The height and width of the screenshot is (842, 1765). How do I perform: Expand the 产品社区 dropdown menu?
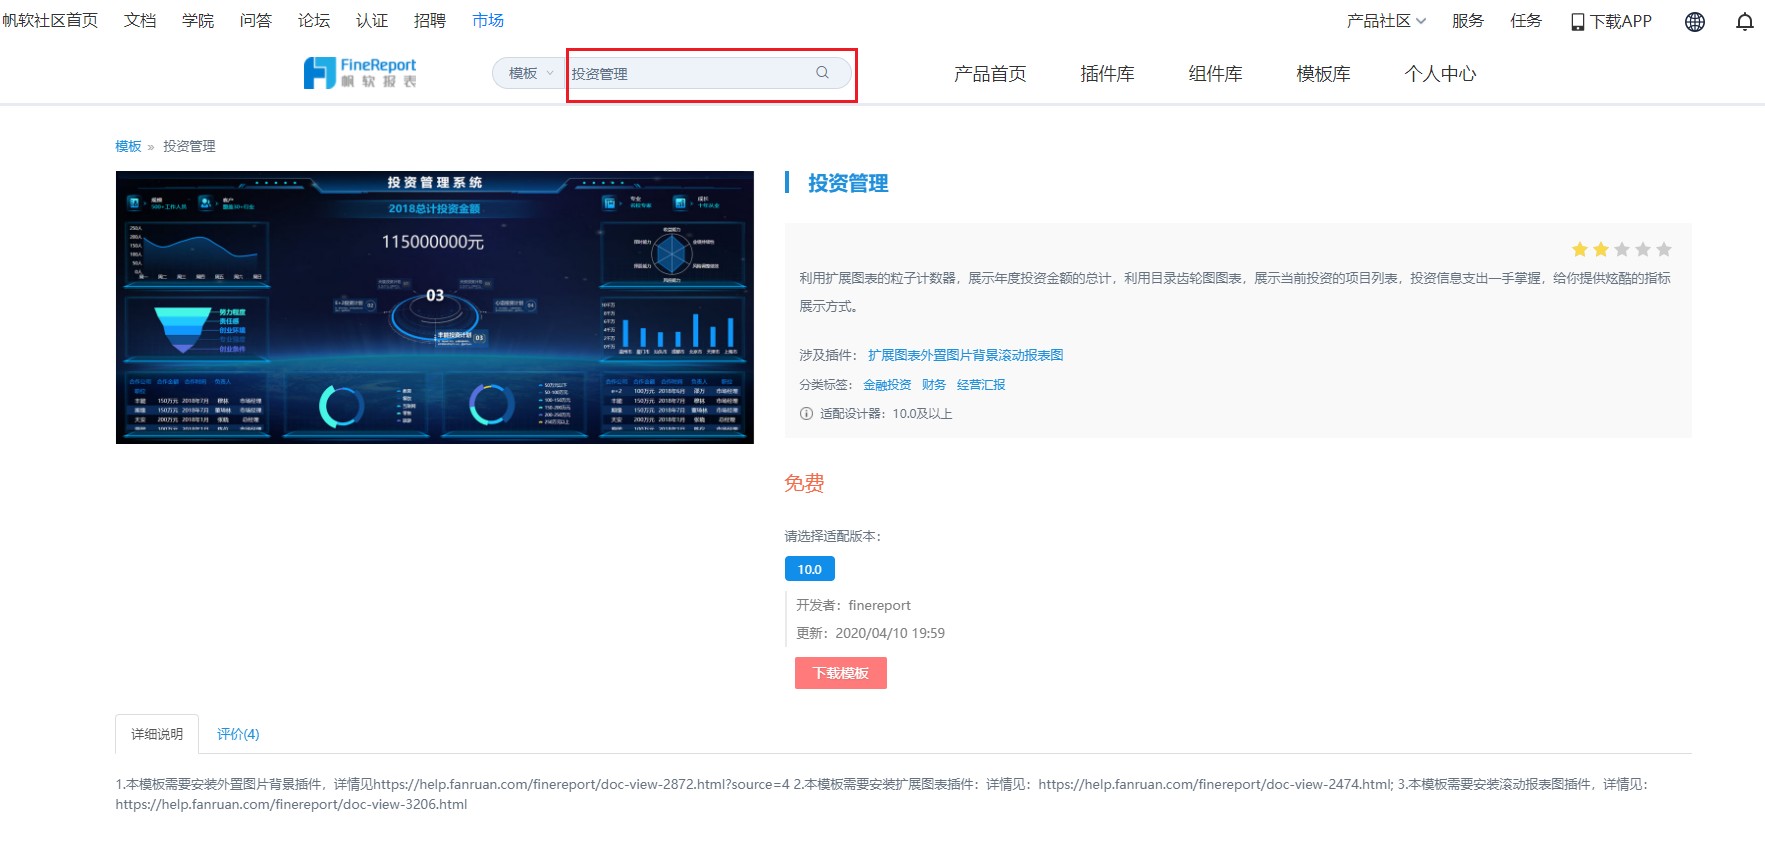click(1386, 21)
